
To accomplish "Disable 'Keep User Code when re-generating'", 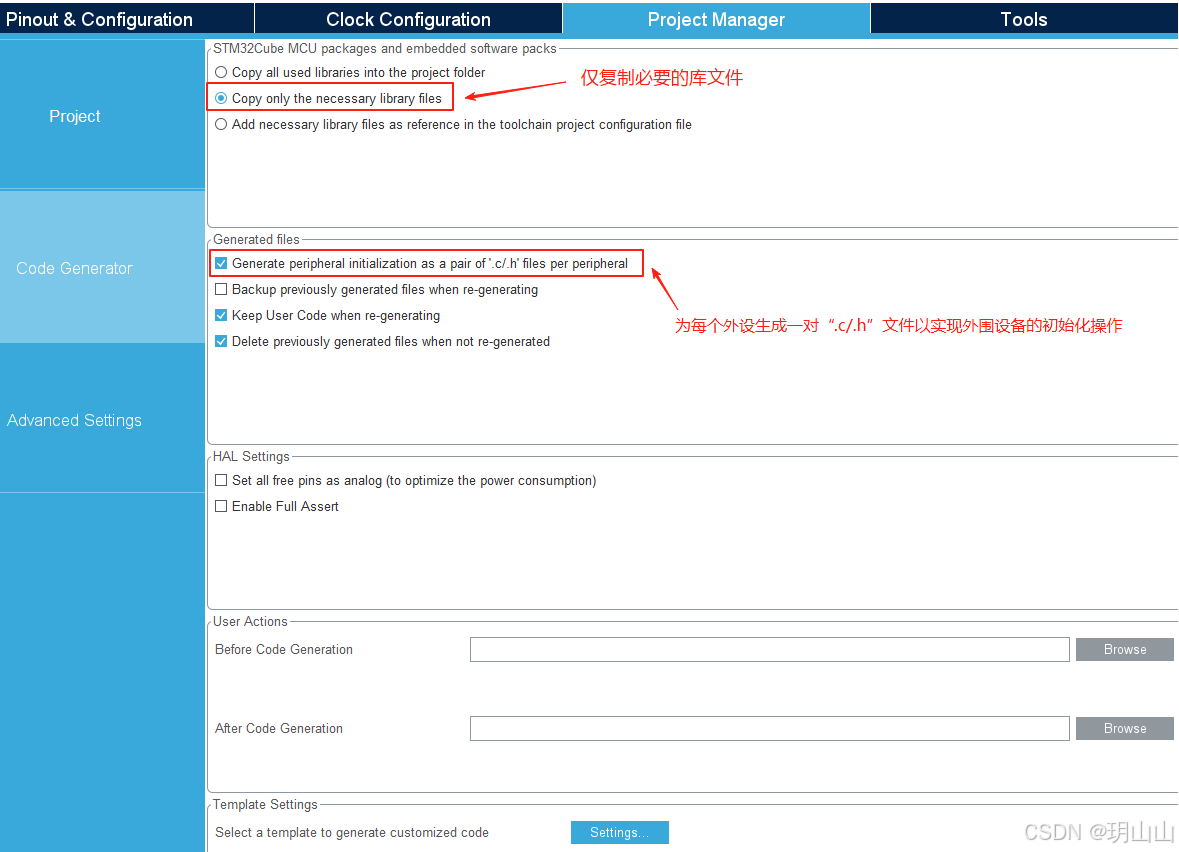I will 221,315.
